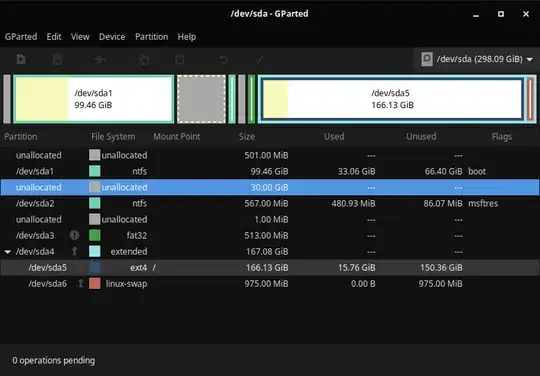Select the /dev/sda5 ext4 row
Image resolution: width=540 pixels, height=376 pixels.
click(x=270, y=268)
